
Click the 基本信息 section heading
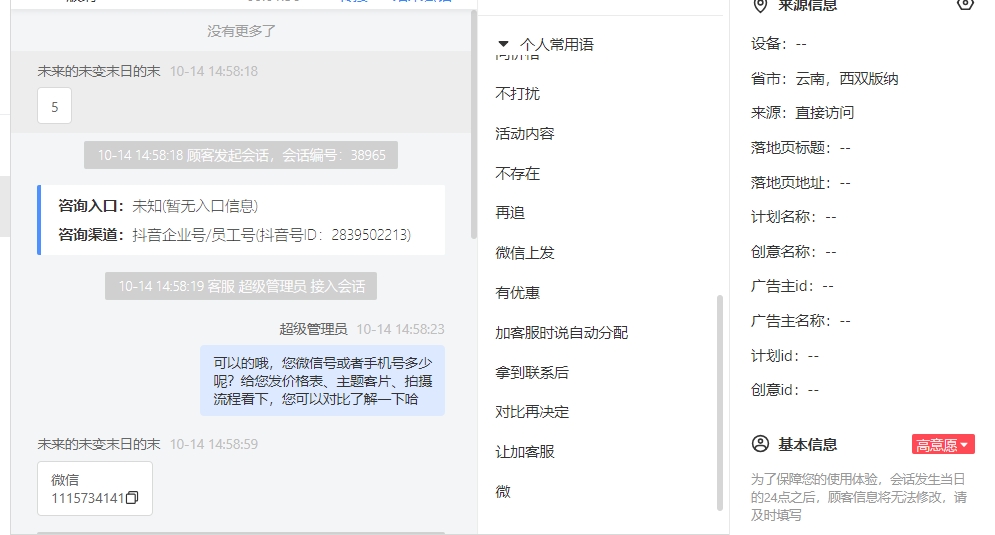[x=807, y=445]
